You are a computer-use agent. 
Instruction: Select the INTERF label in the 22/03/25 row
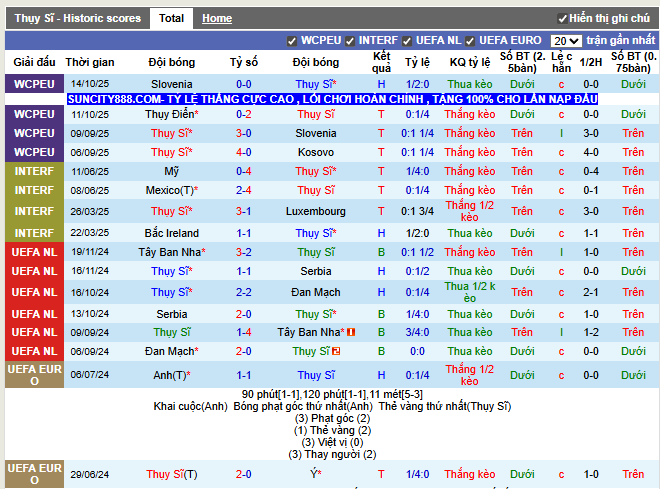(x=35, y=233)
